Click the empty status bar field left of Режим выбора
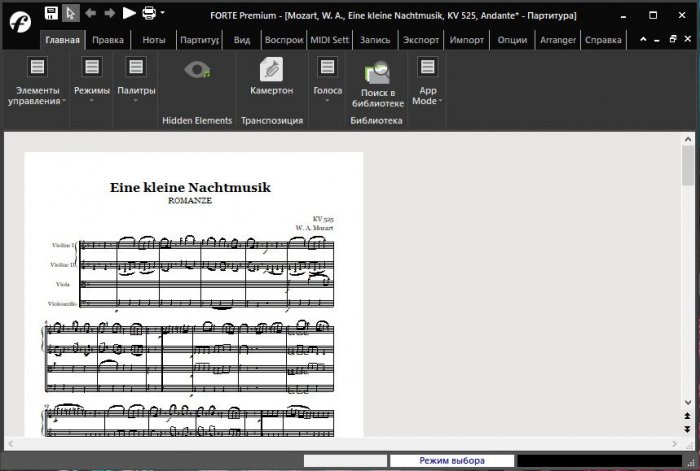 click(345, 461)
